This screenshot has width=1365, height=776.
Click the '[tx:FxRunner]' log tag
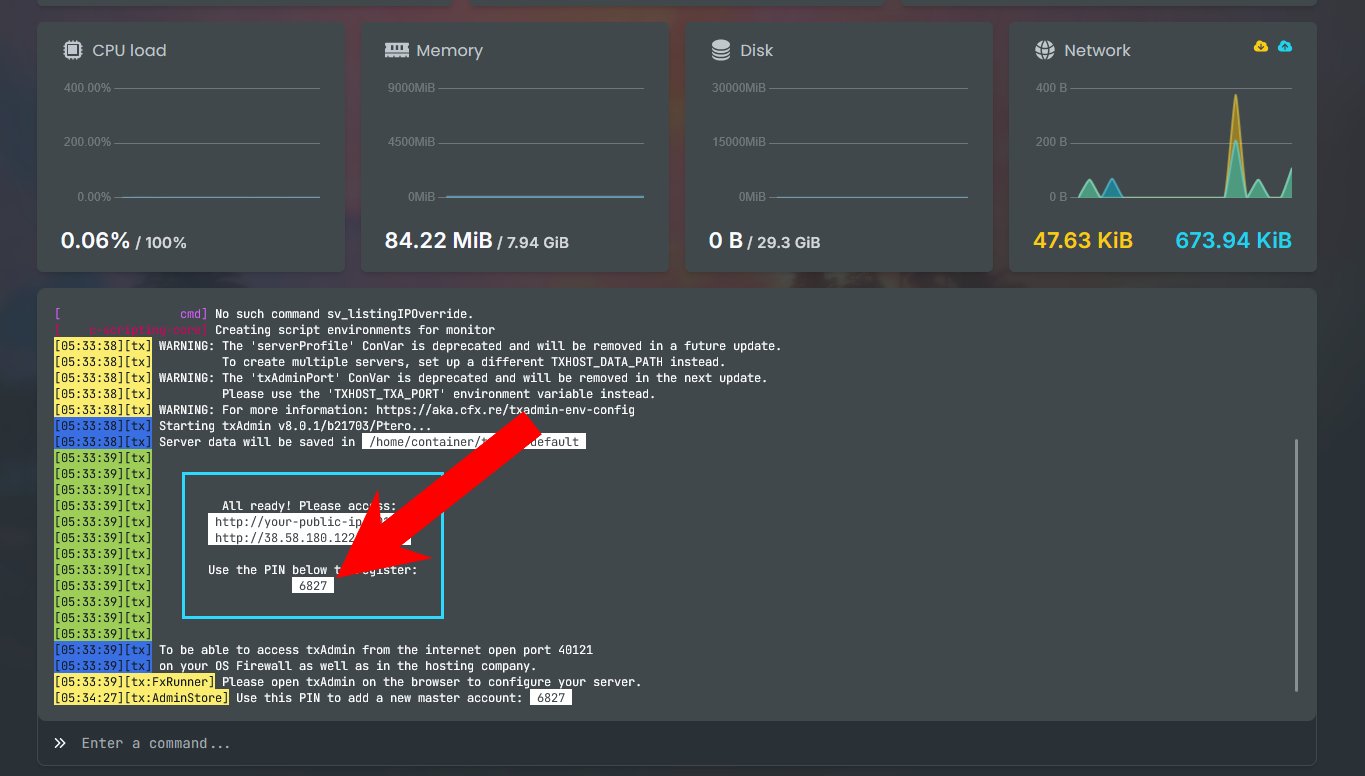click(x=169, y=682)
